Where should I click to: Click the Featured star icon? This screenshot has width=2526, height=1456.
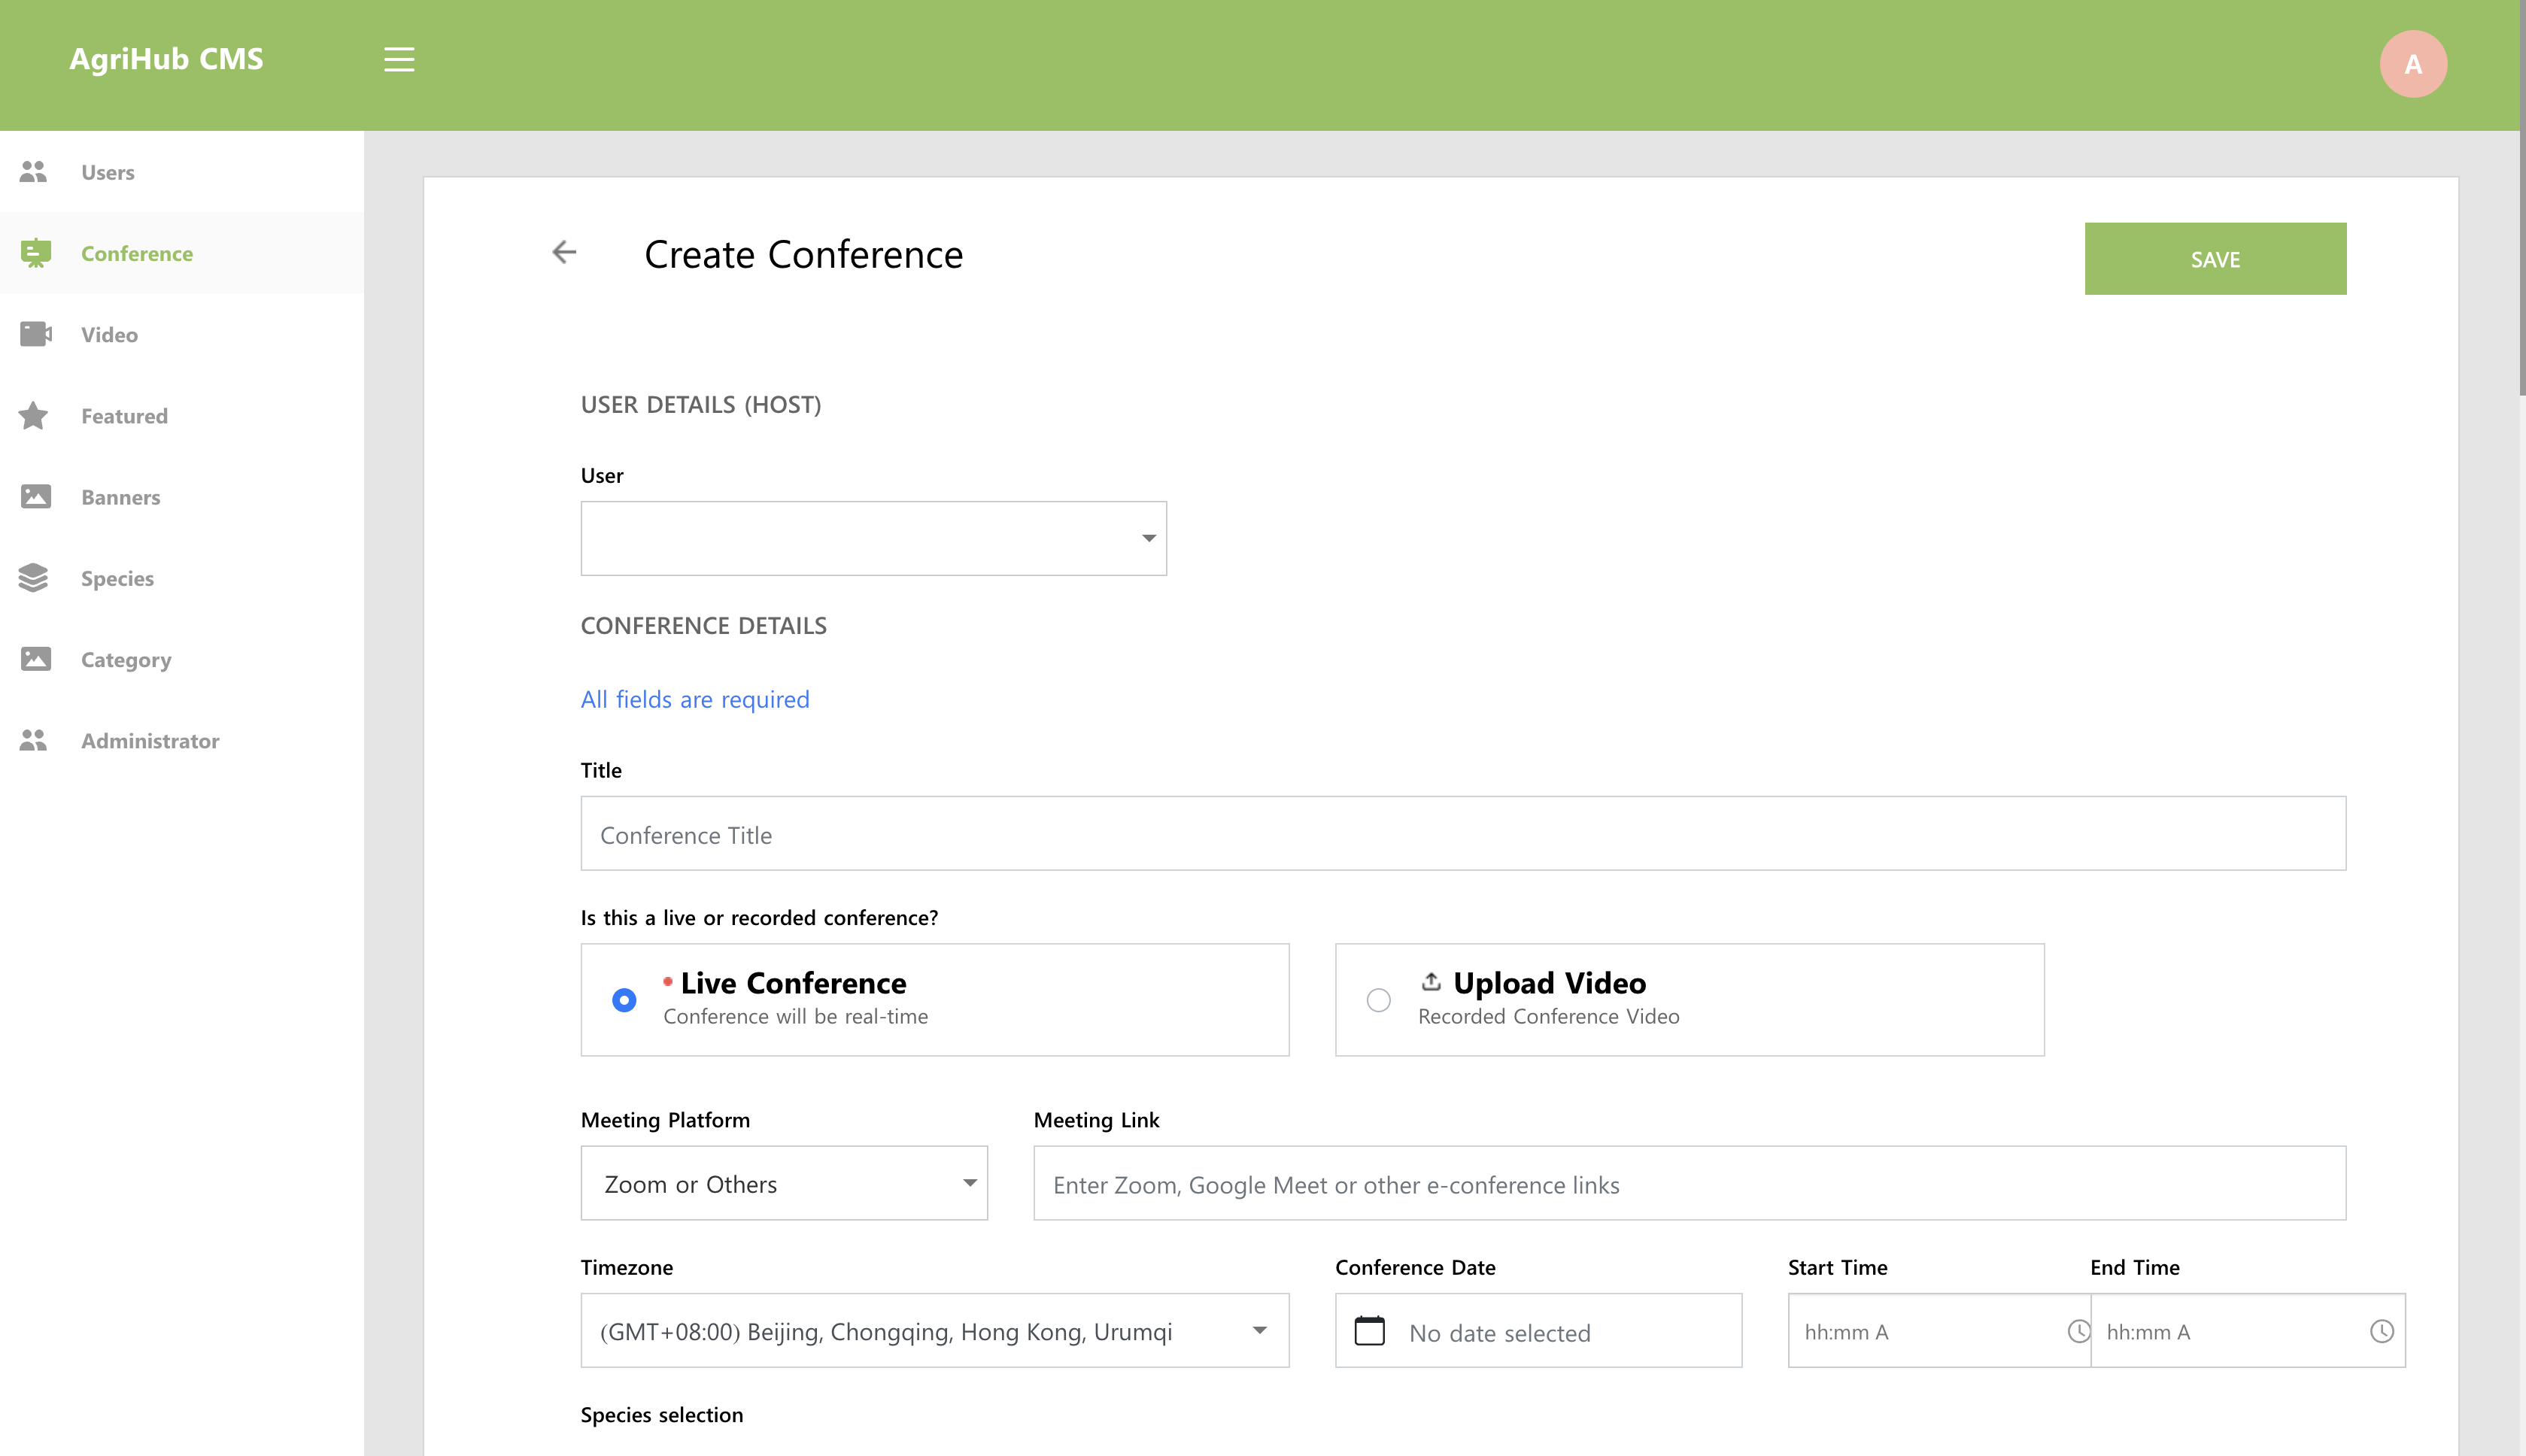(34, 415)
